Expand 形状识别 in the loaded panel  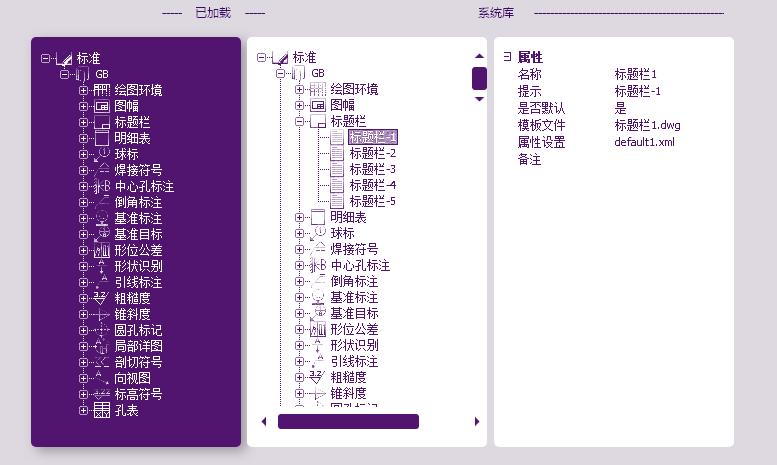pyautogui.click(x=83, y=266)
